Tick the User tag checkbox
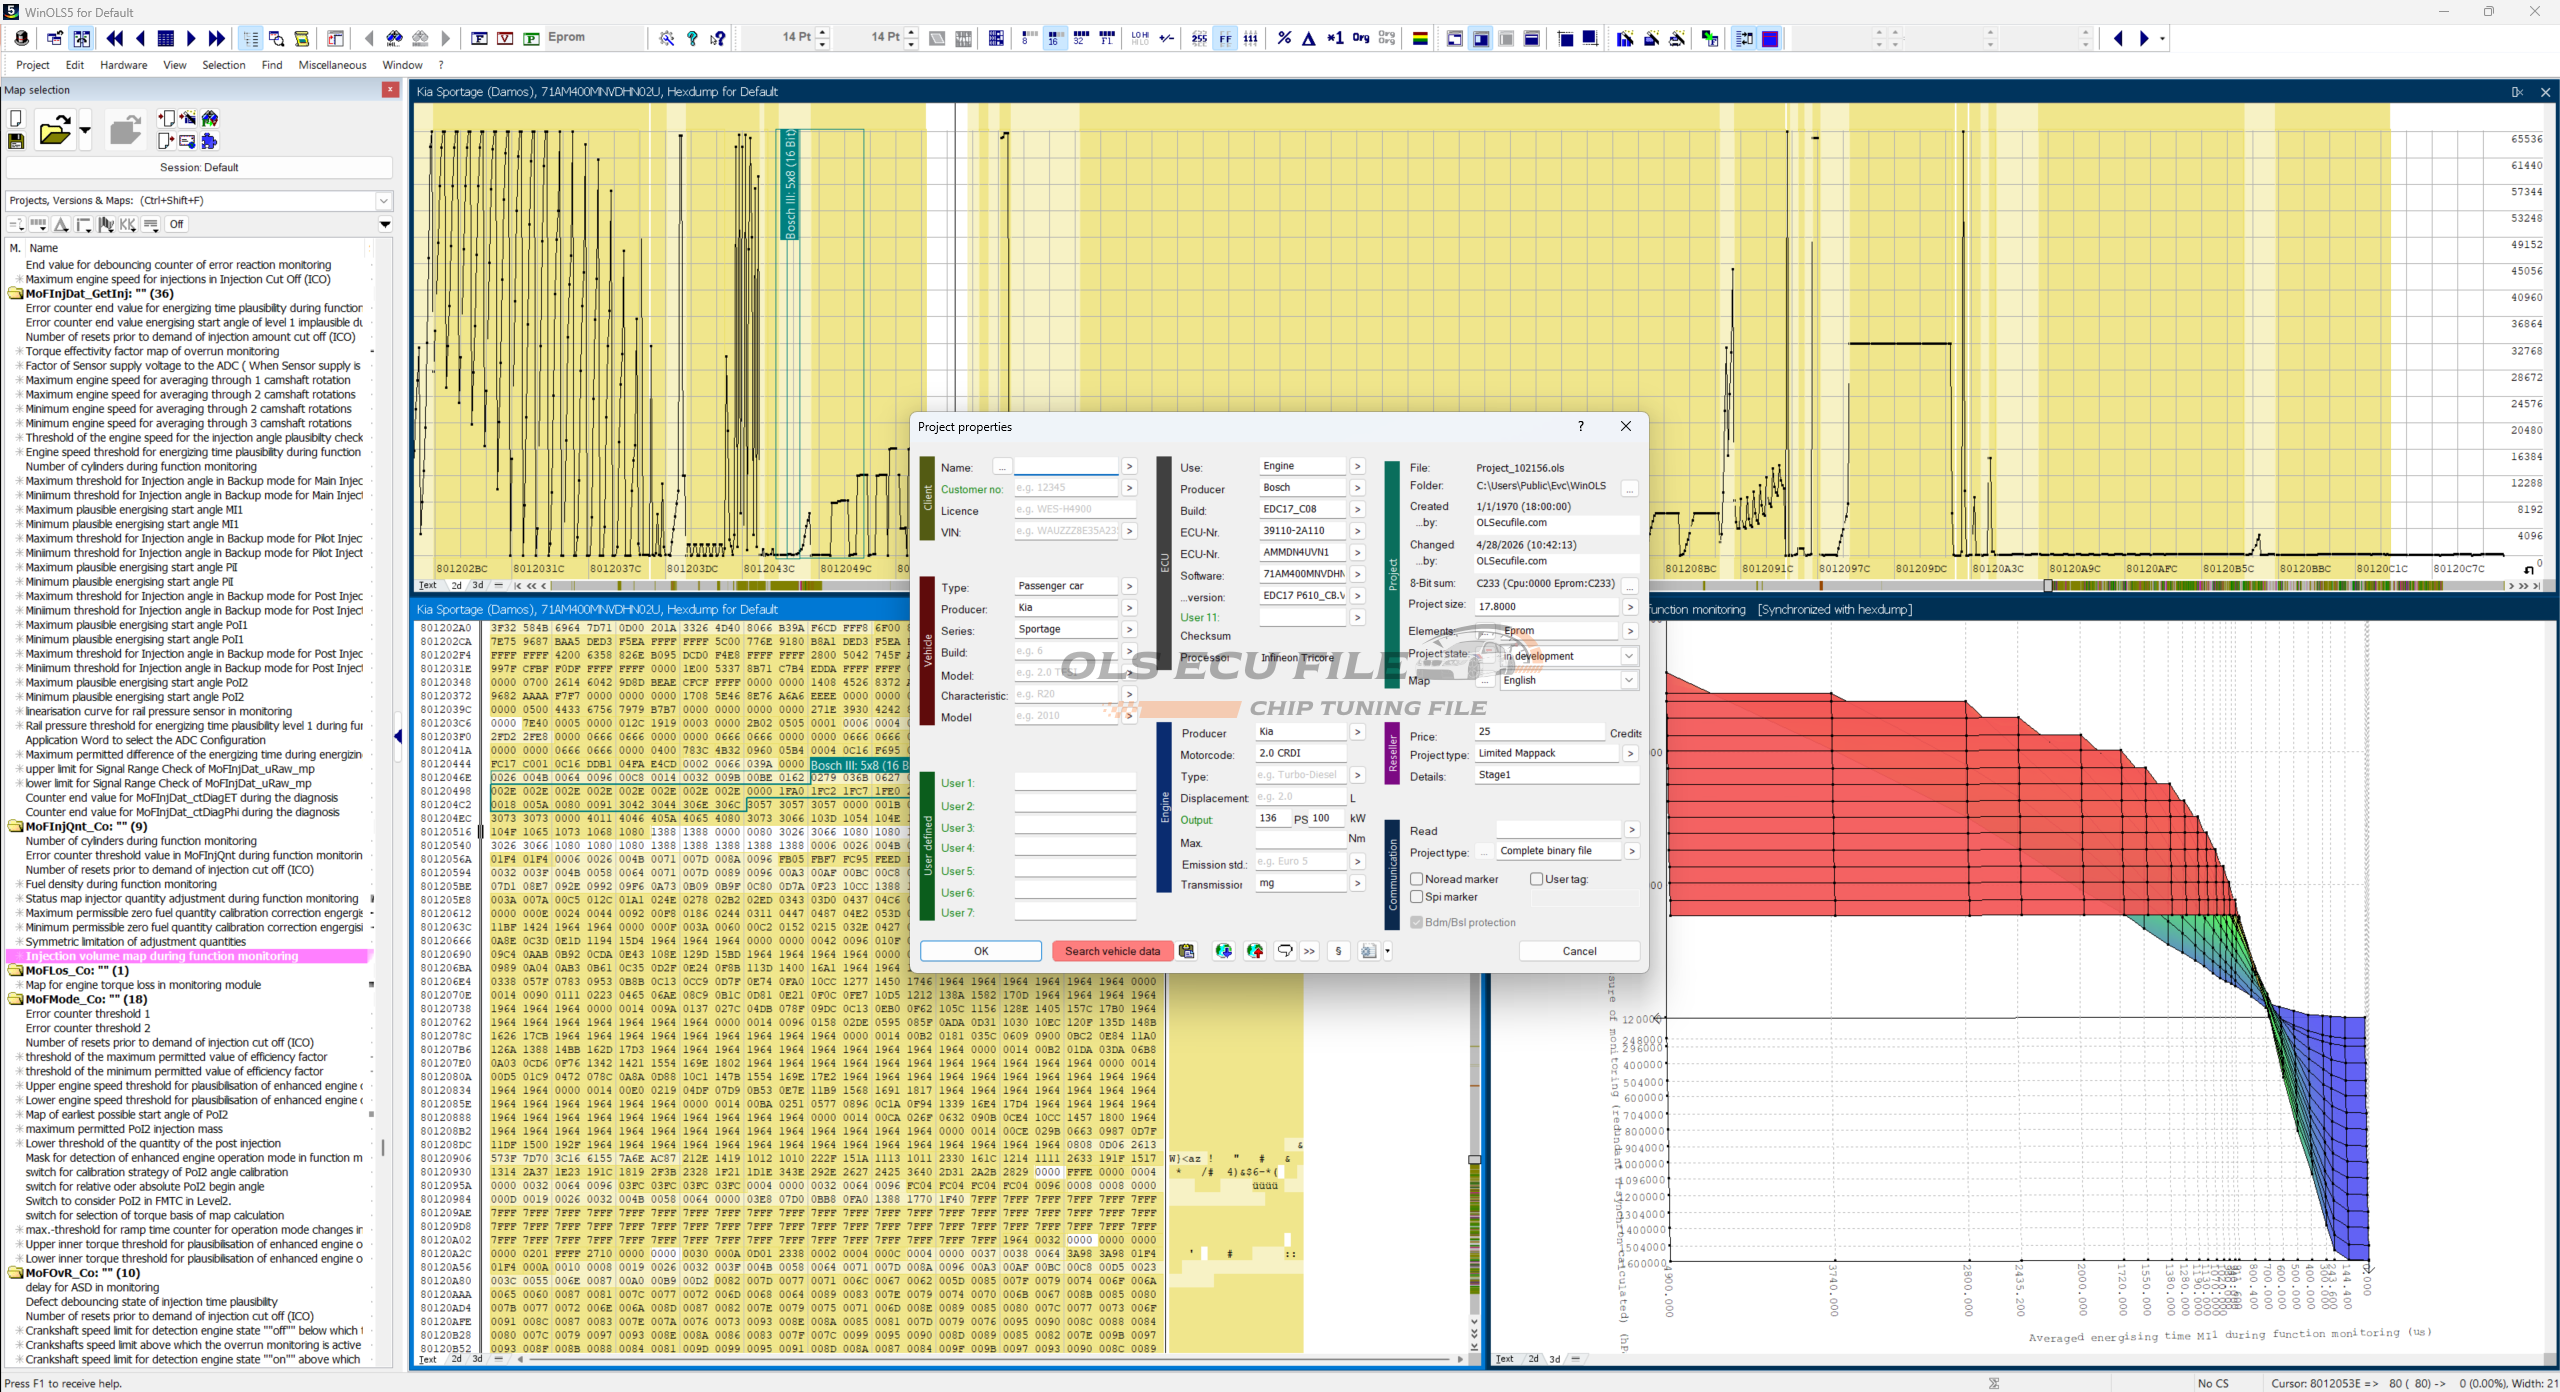This screenshot has width=2560, height=1392. pos(1537,879)
